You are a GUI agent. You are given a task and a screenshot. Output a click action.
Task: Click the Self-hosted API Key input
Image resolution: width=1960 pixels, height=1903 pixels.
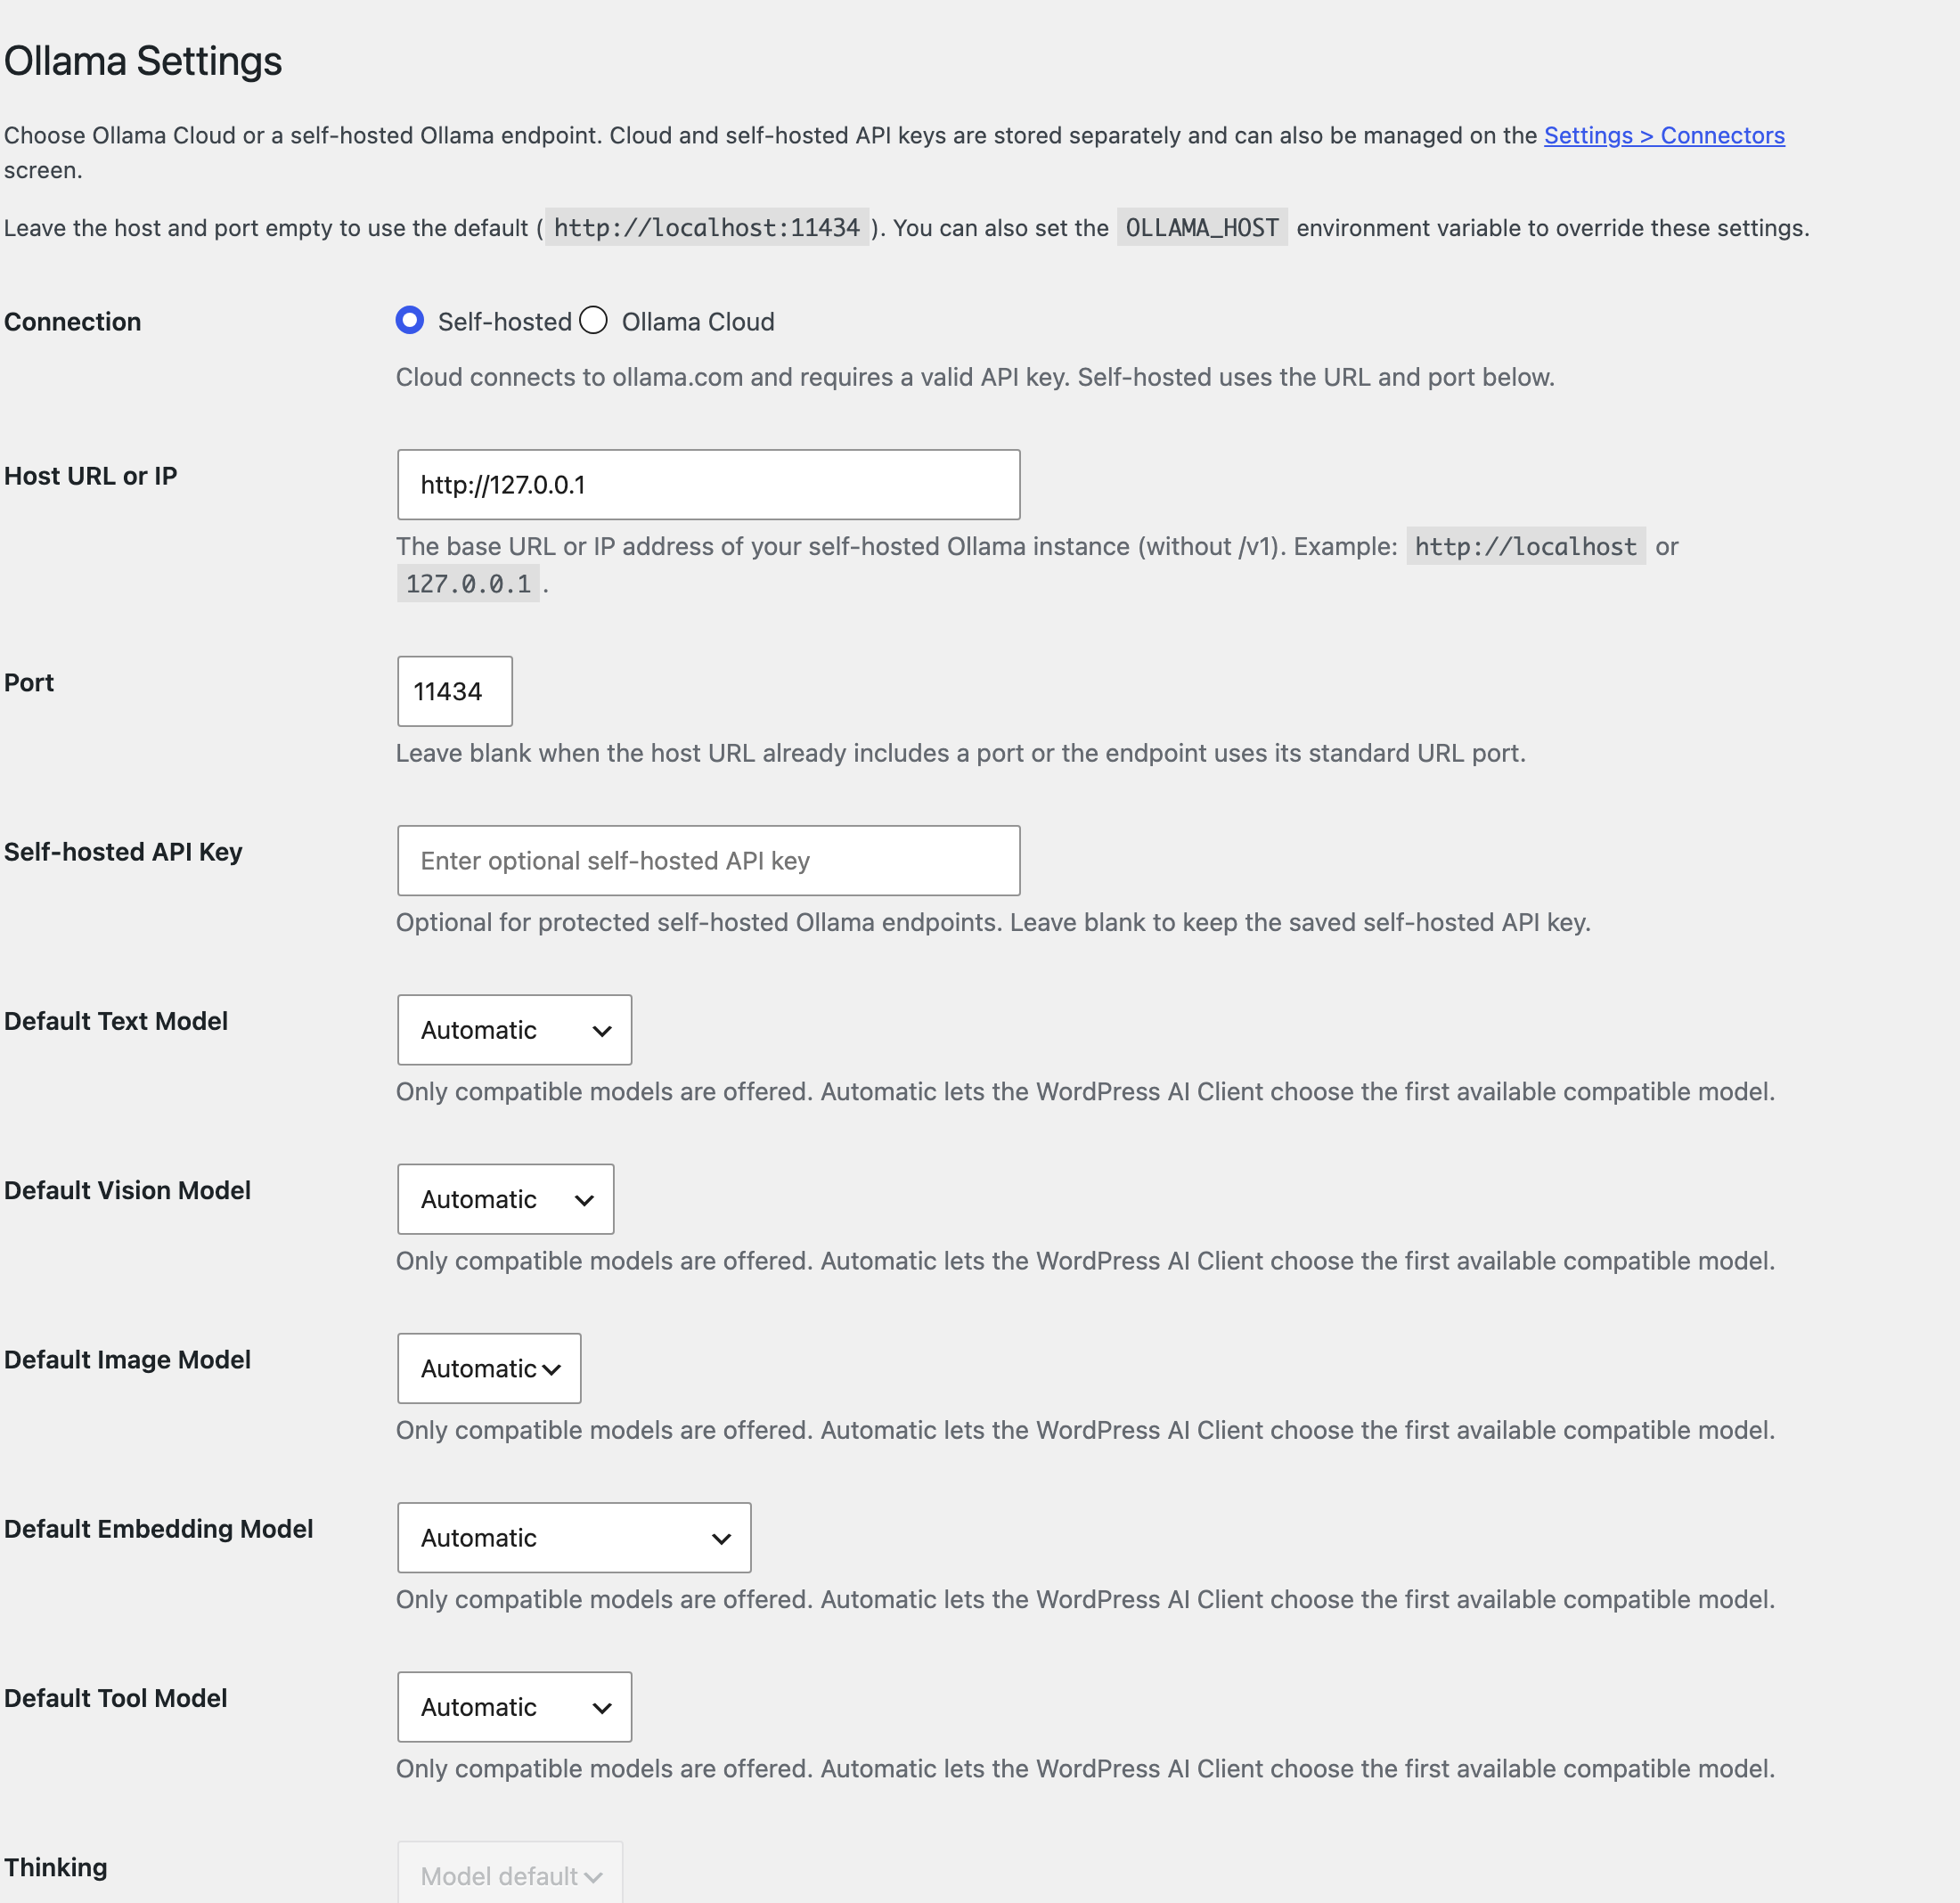pos(708,861)
